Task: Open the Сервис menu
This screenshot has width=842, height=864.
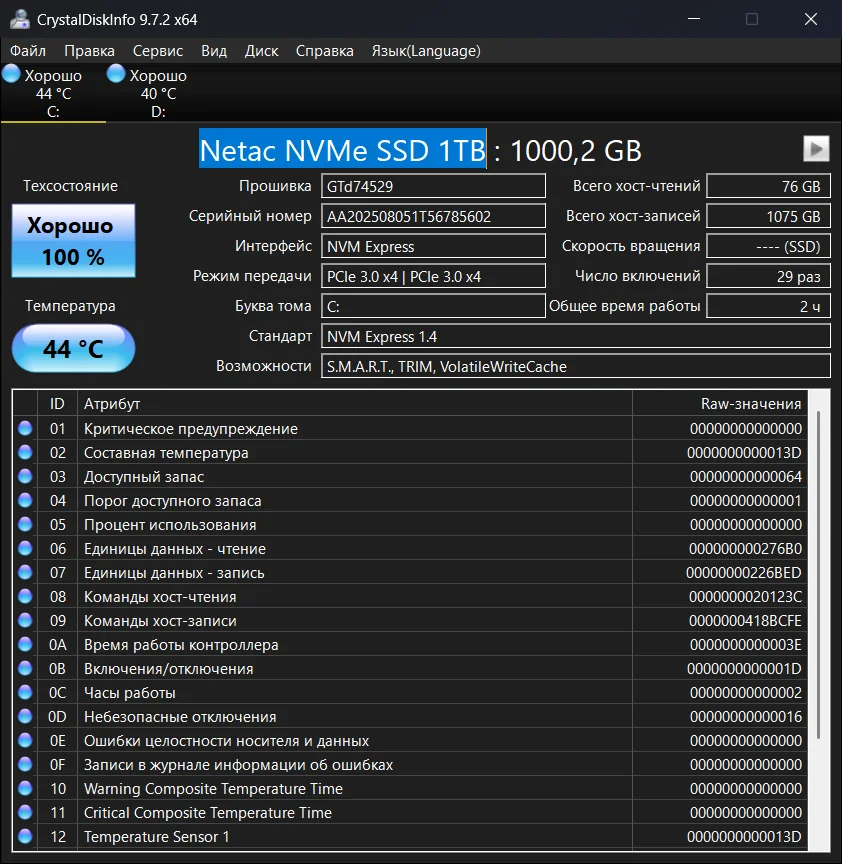Action: 158,51
